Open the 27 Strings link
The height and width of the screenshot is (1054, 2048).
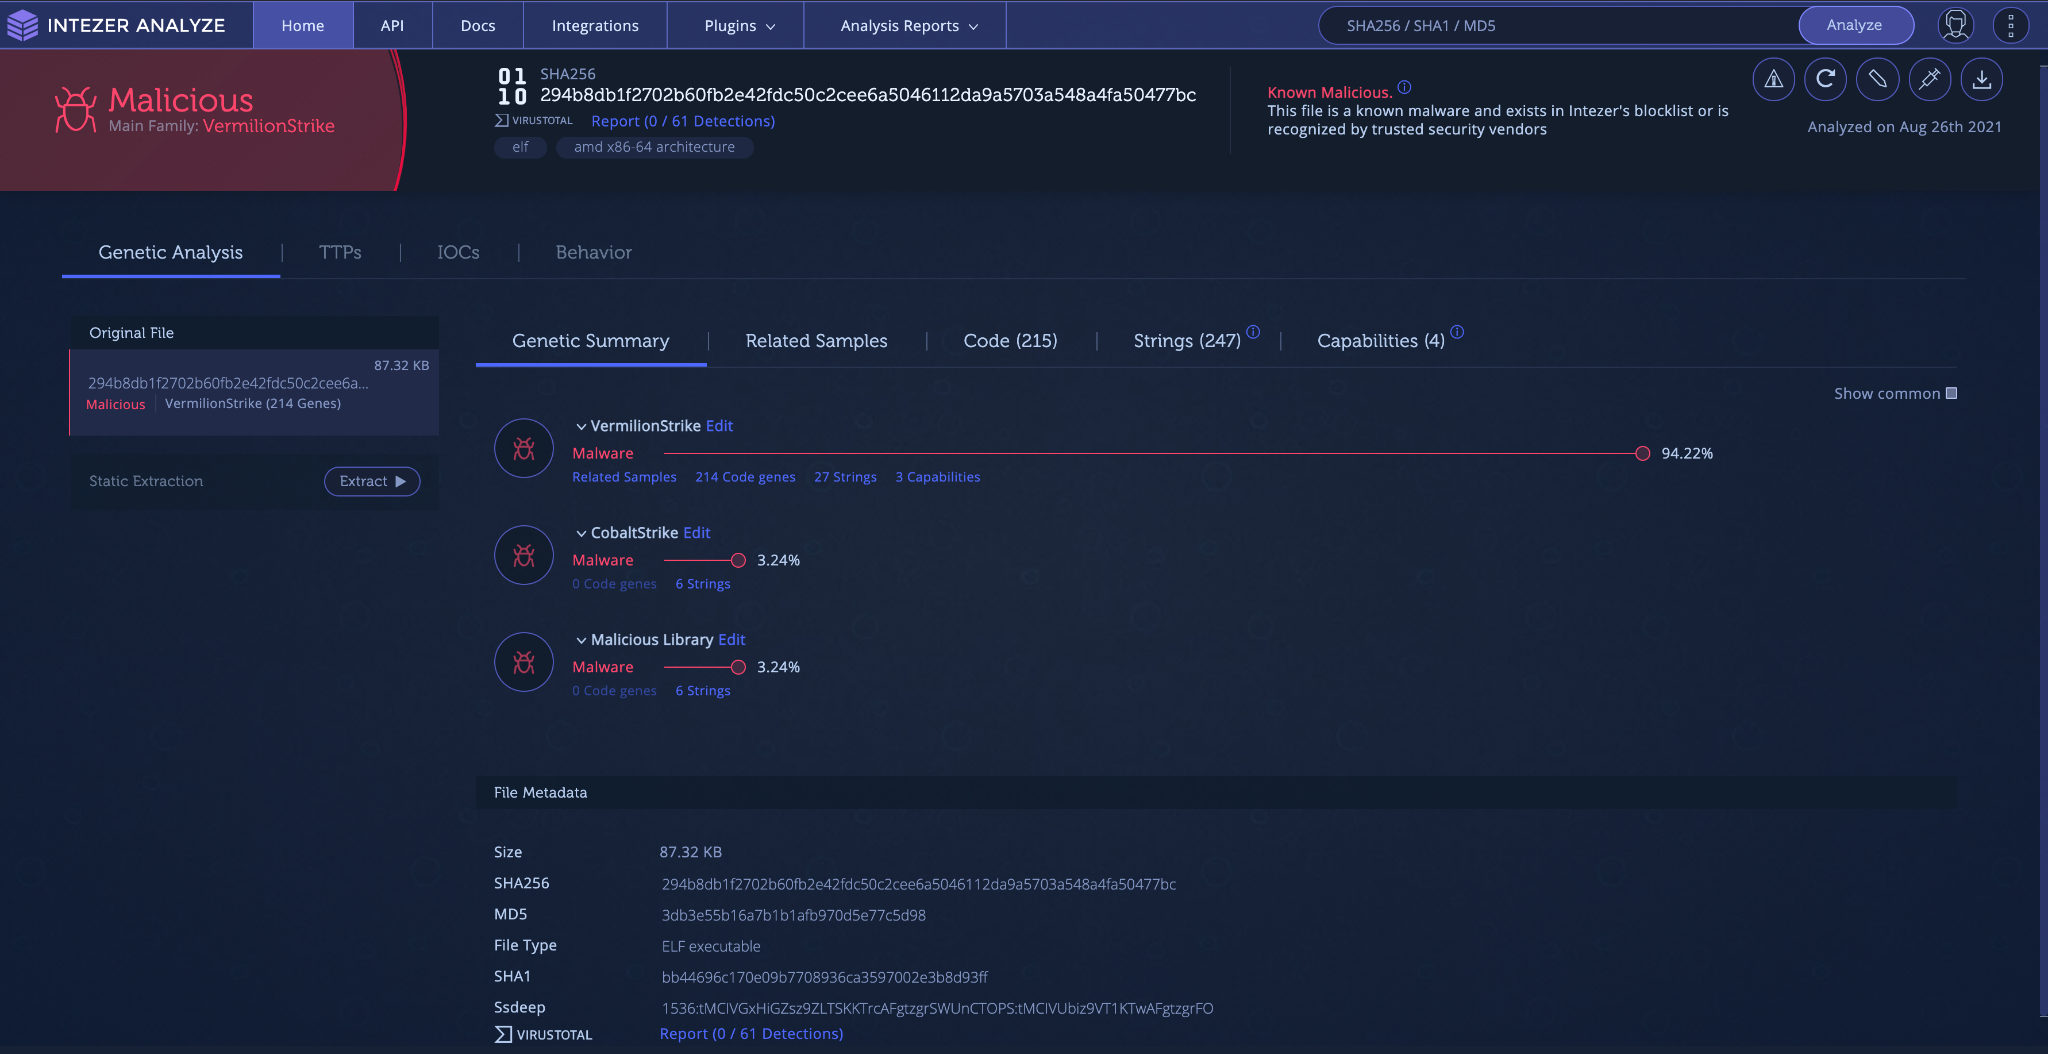845,477
